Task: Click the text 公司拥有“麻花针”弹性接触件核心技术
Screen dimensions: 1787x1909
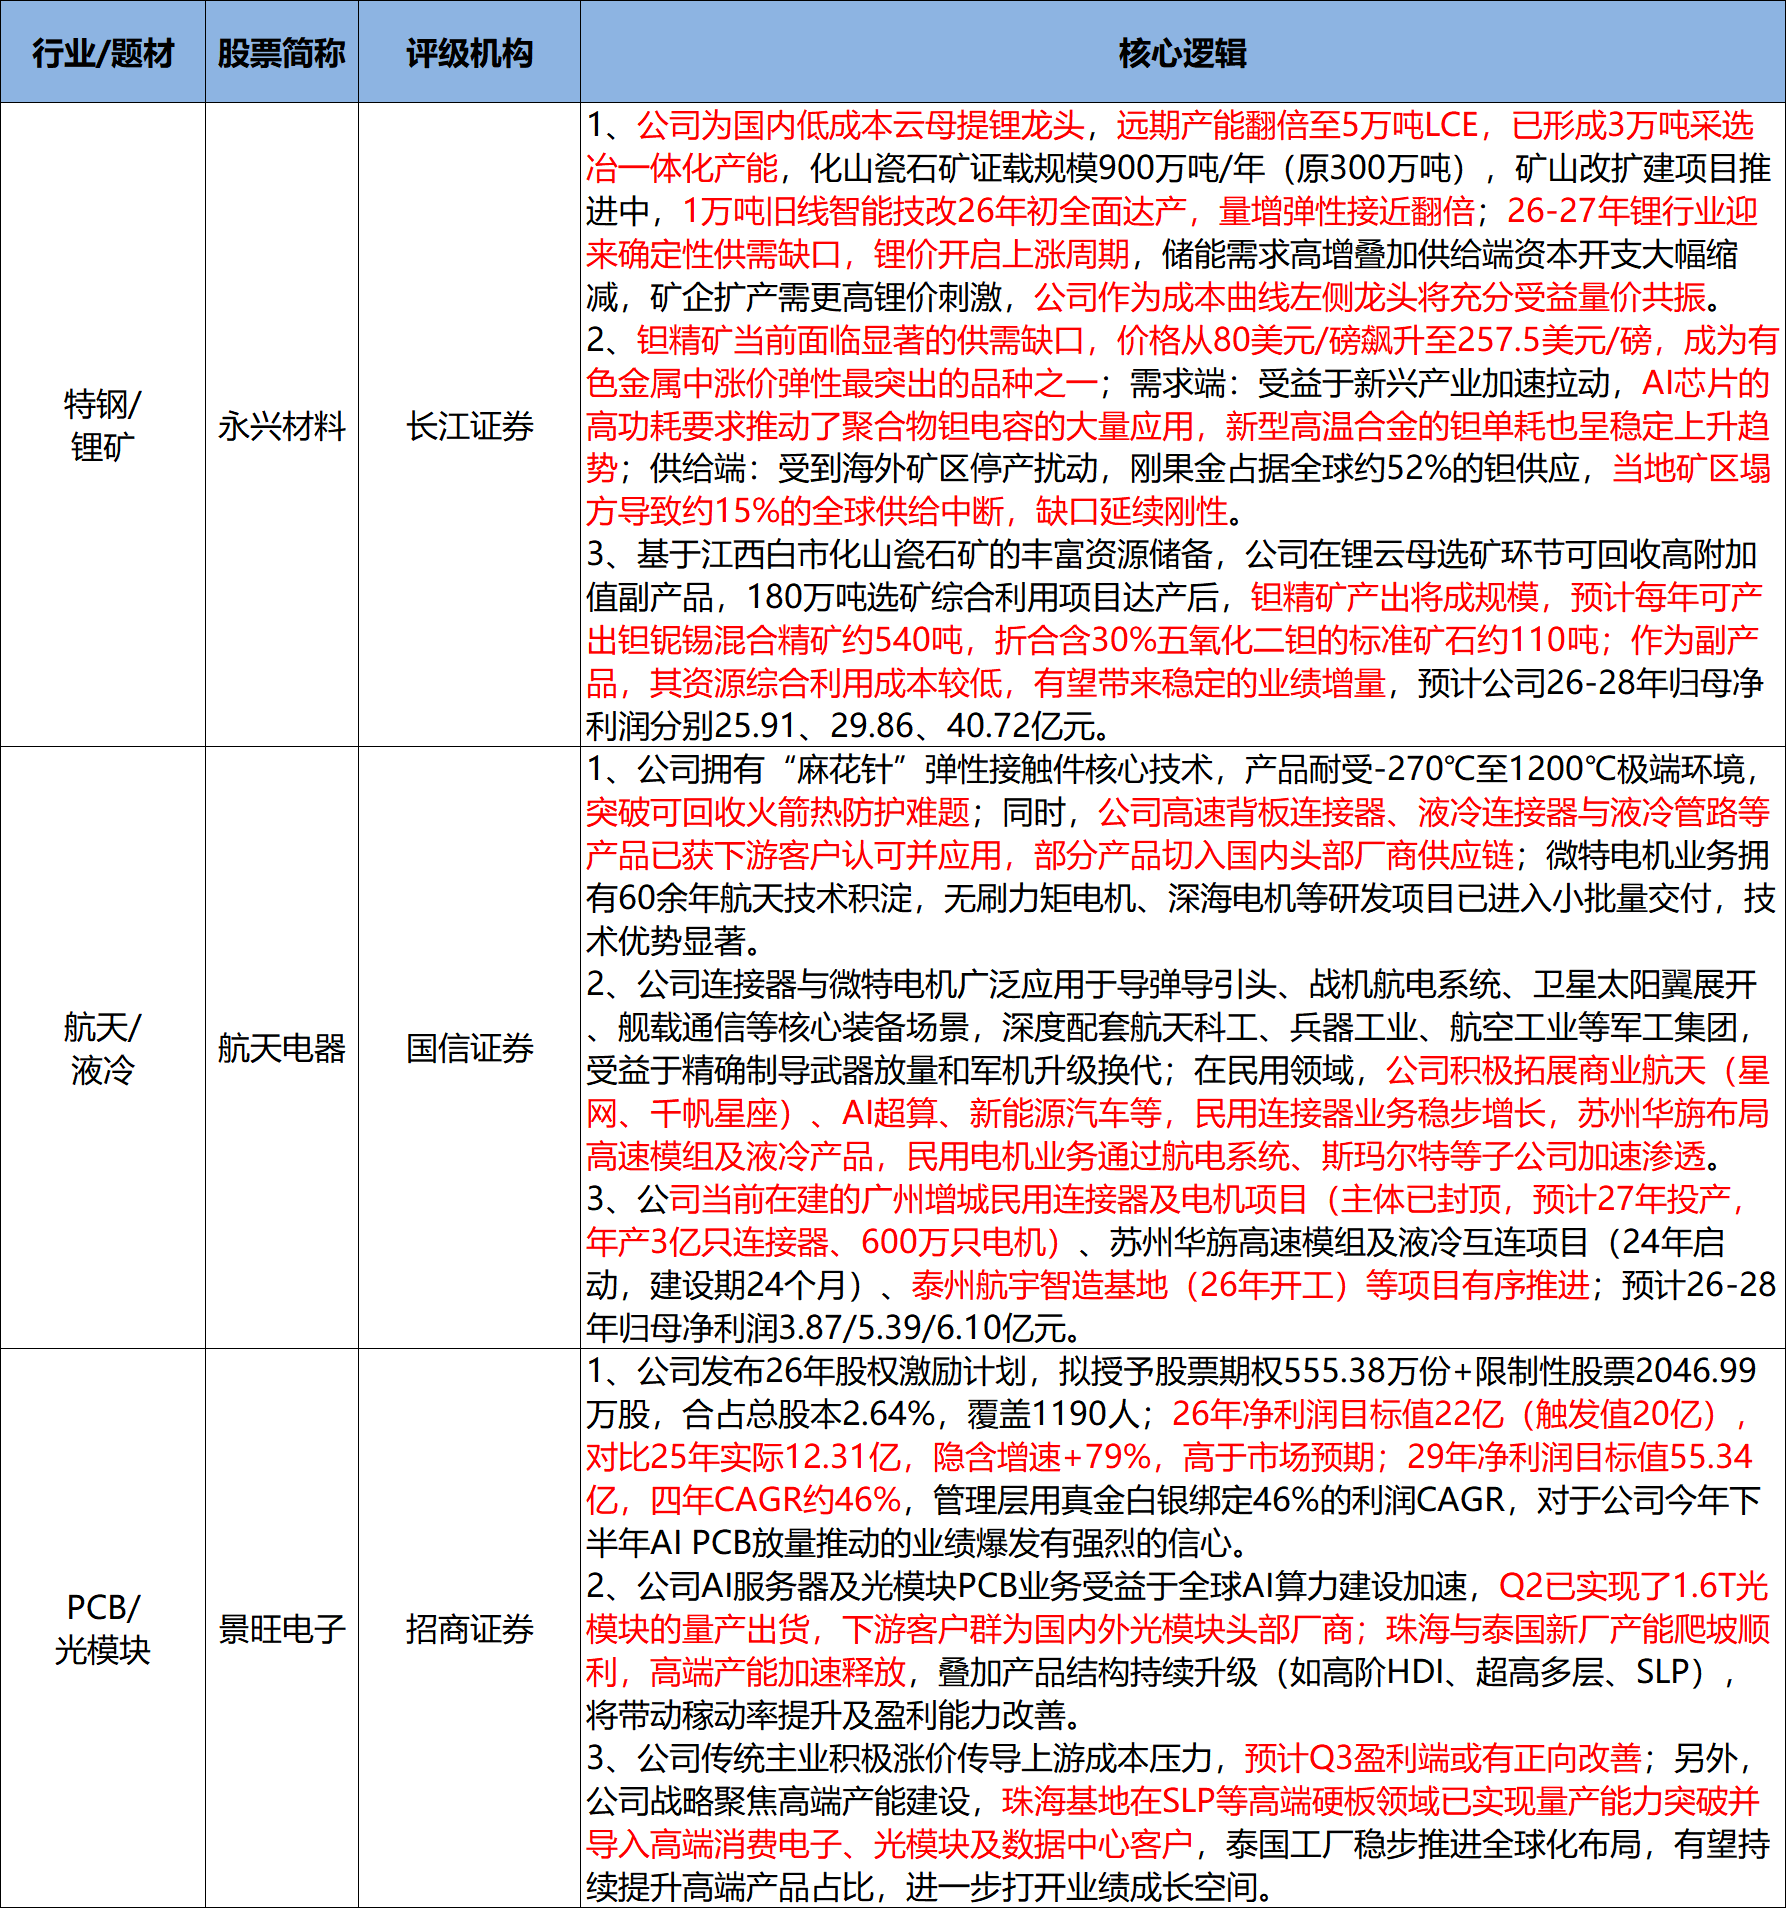Action: 925,770
